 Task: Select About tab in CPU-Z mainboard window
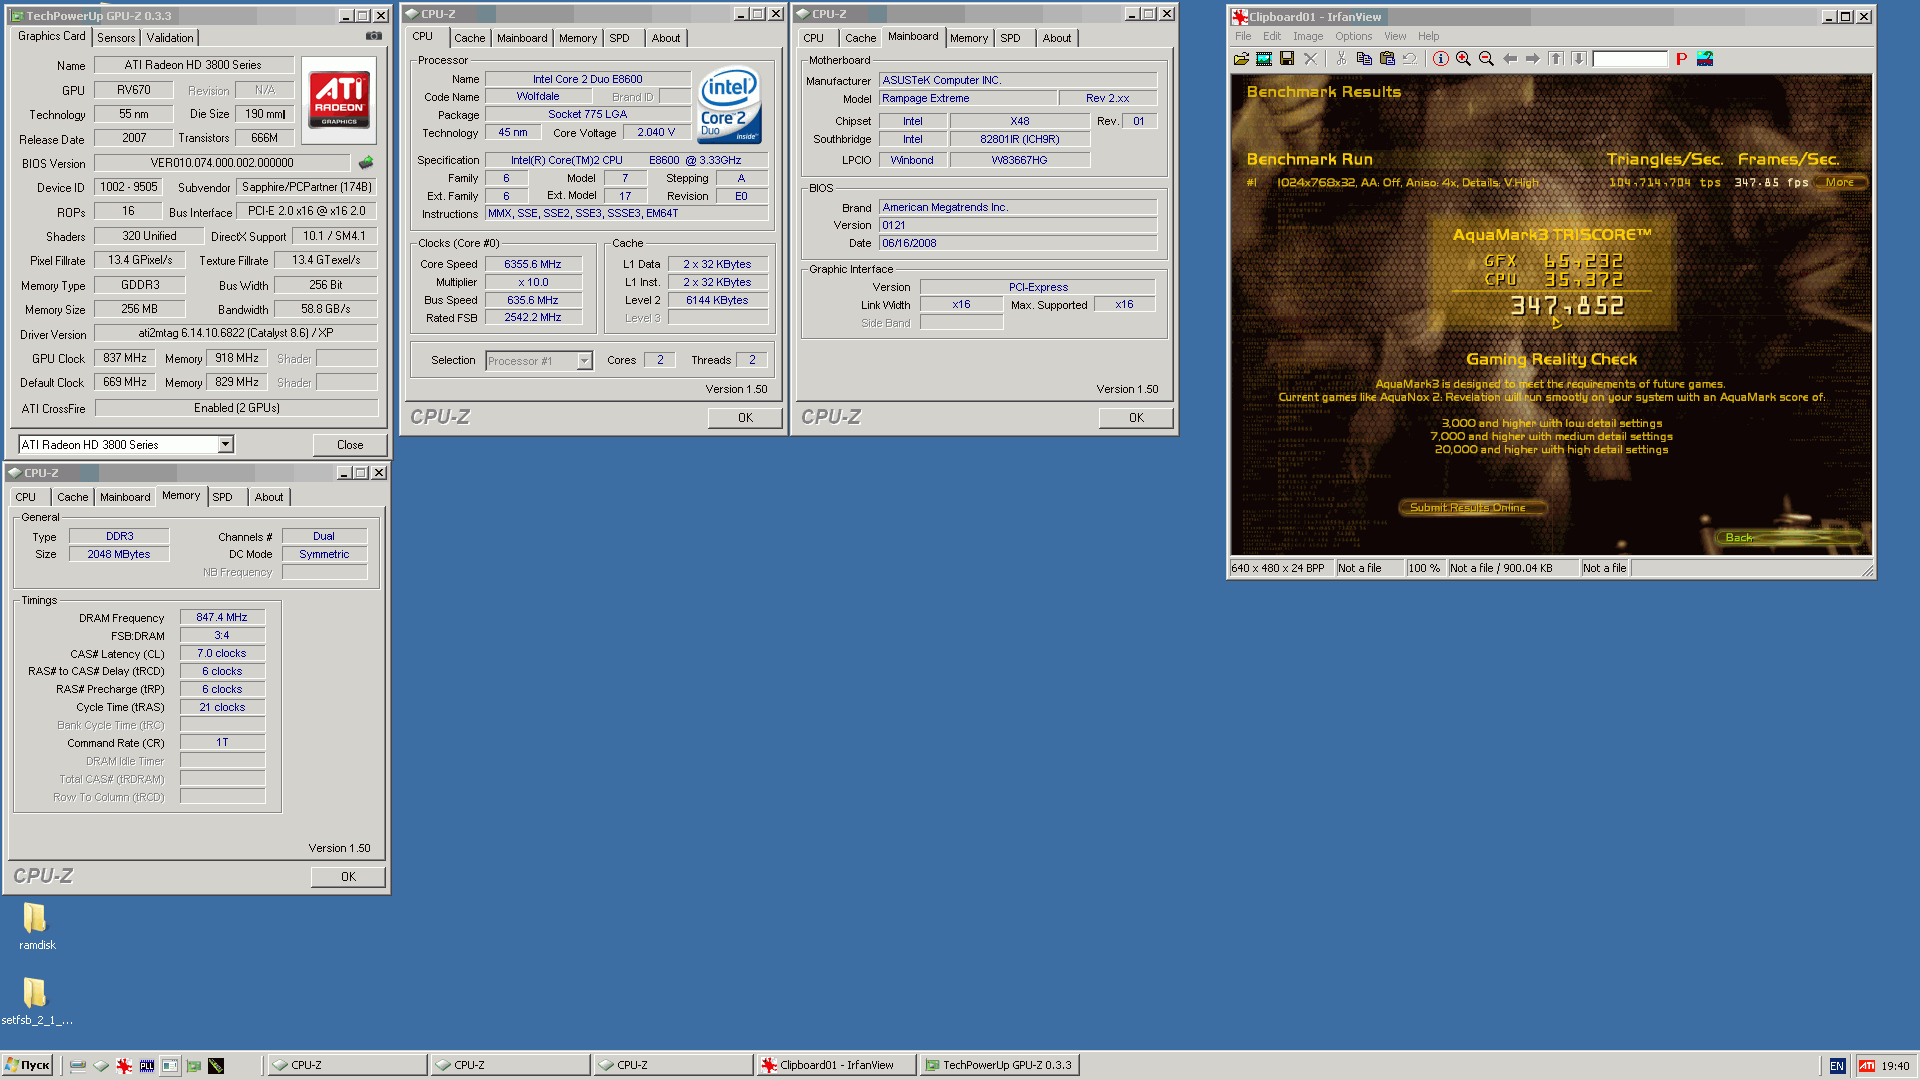click(1056, 38)
